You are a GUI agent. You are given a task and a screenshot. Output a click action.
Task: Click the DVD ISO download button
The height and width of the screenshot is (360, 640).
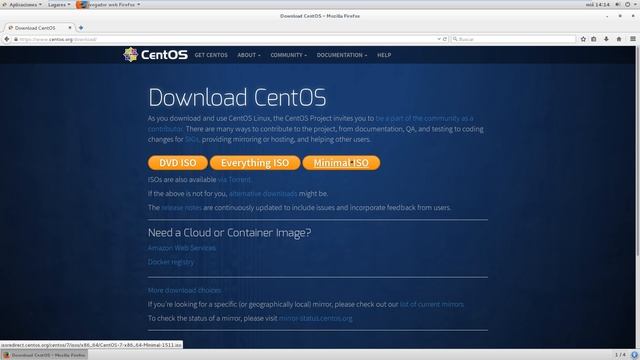pos(178,163)
